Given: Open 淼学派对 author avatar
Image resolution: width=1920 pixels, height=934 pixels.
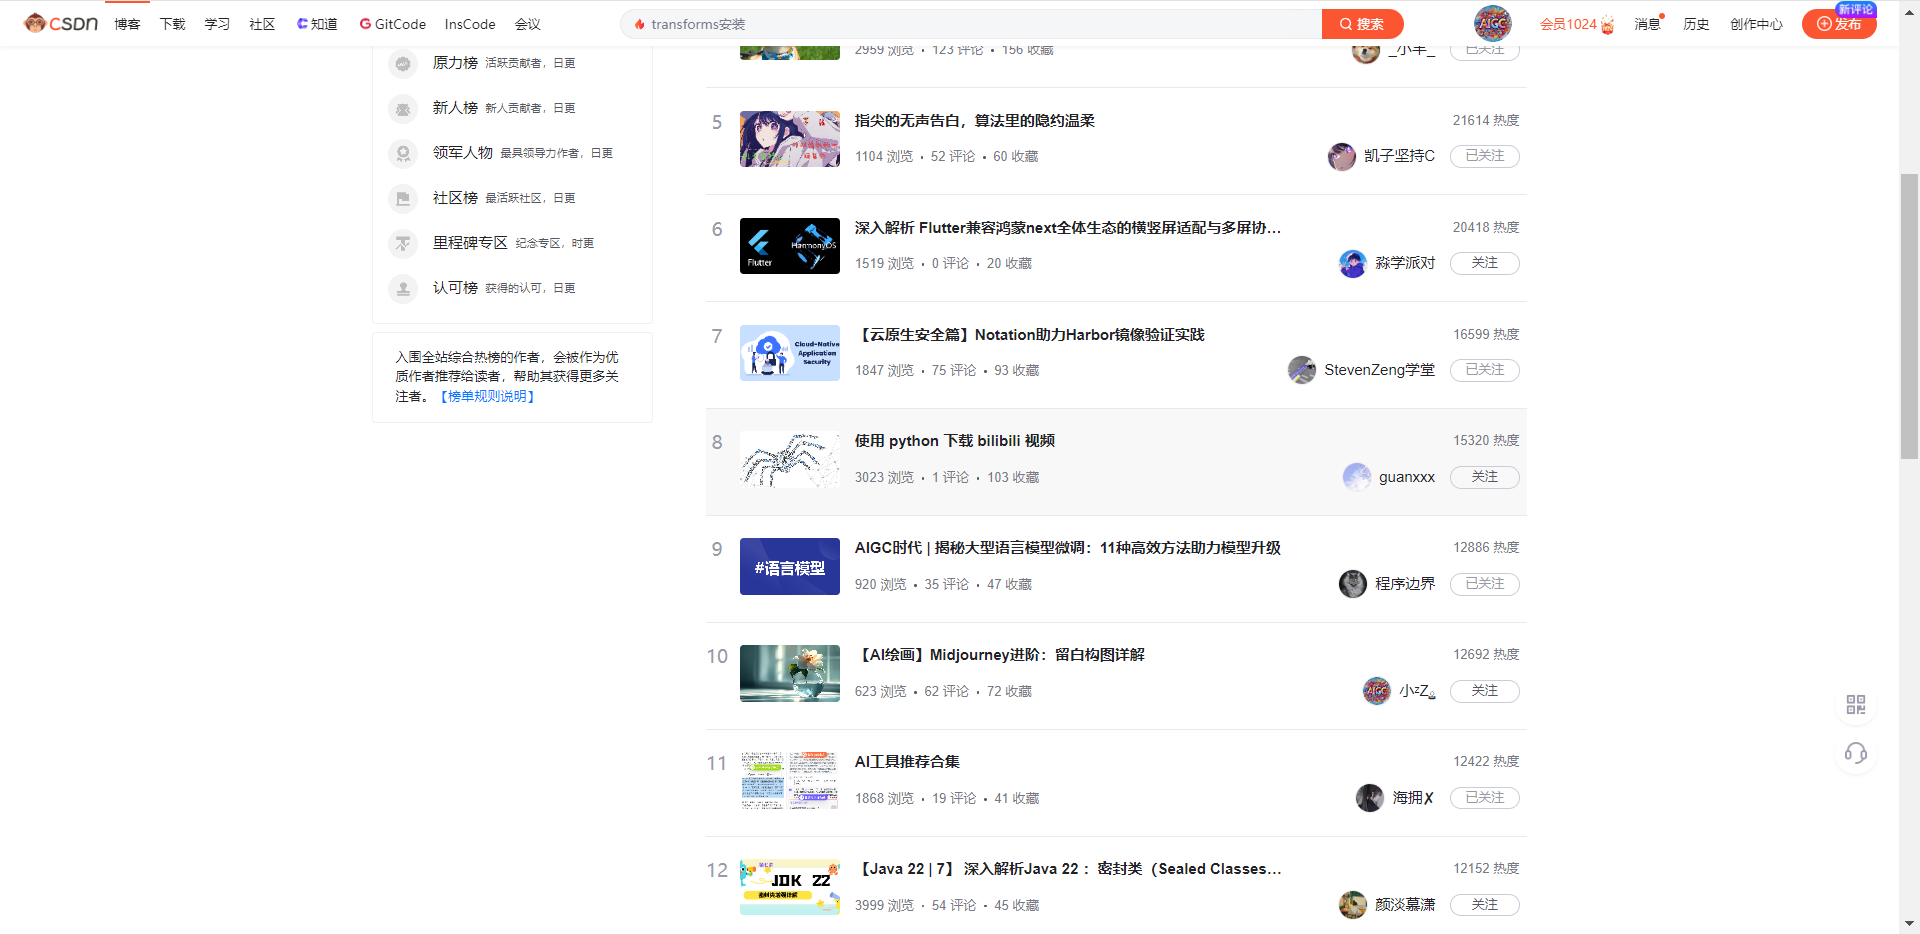Looking at the screenshot, I should 1353,264.
